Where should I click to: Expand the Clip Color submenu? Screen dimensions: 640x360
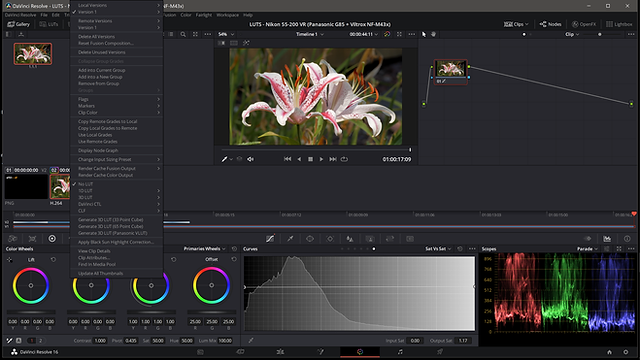pos(116,113)
